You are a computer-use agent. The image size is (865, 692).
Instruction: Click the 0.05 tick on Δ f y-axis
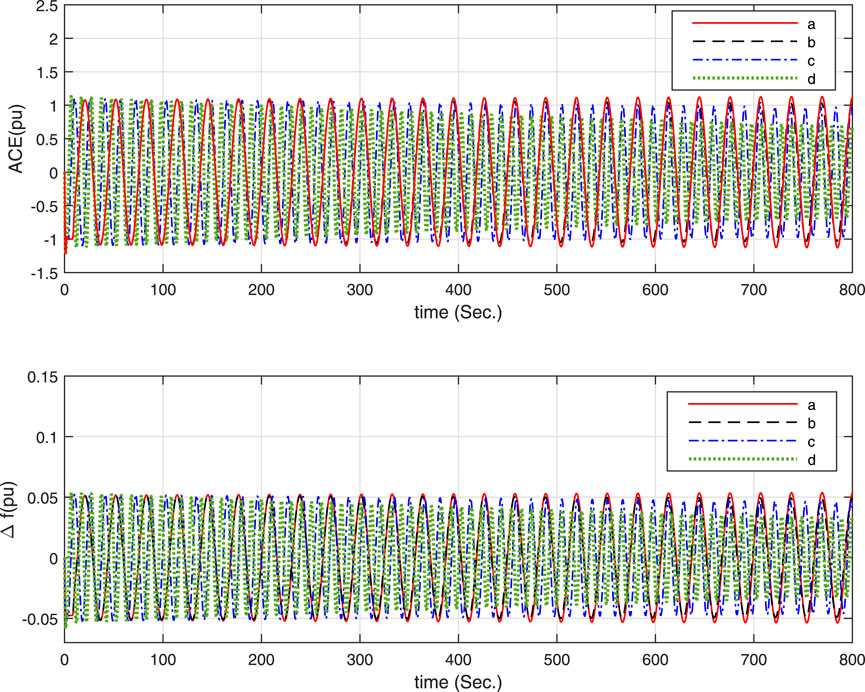click(x=42, y=498)
